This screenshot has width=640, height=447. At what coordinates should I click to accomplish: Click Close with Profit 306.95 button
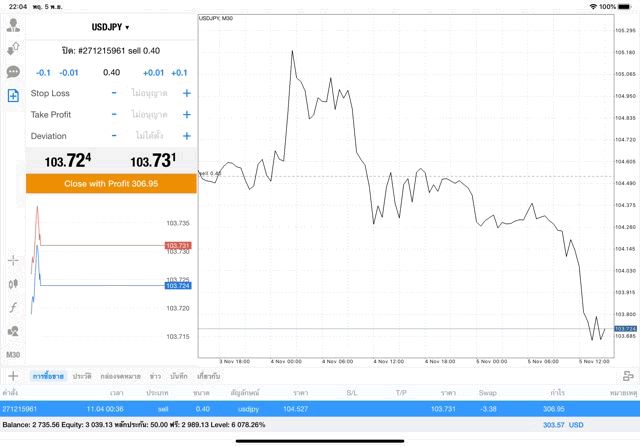click(x=111, y=184)
